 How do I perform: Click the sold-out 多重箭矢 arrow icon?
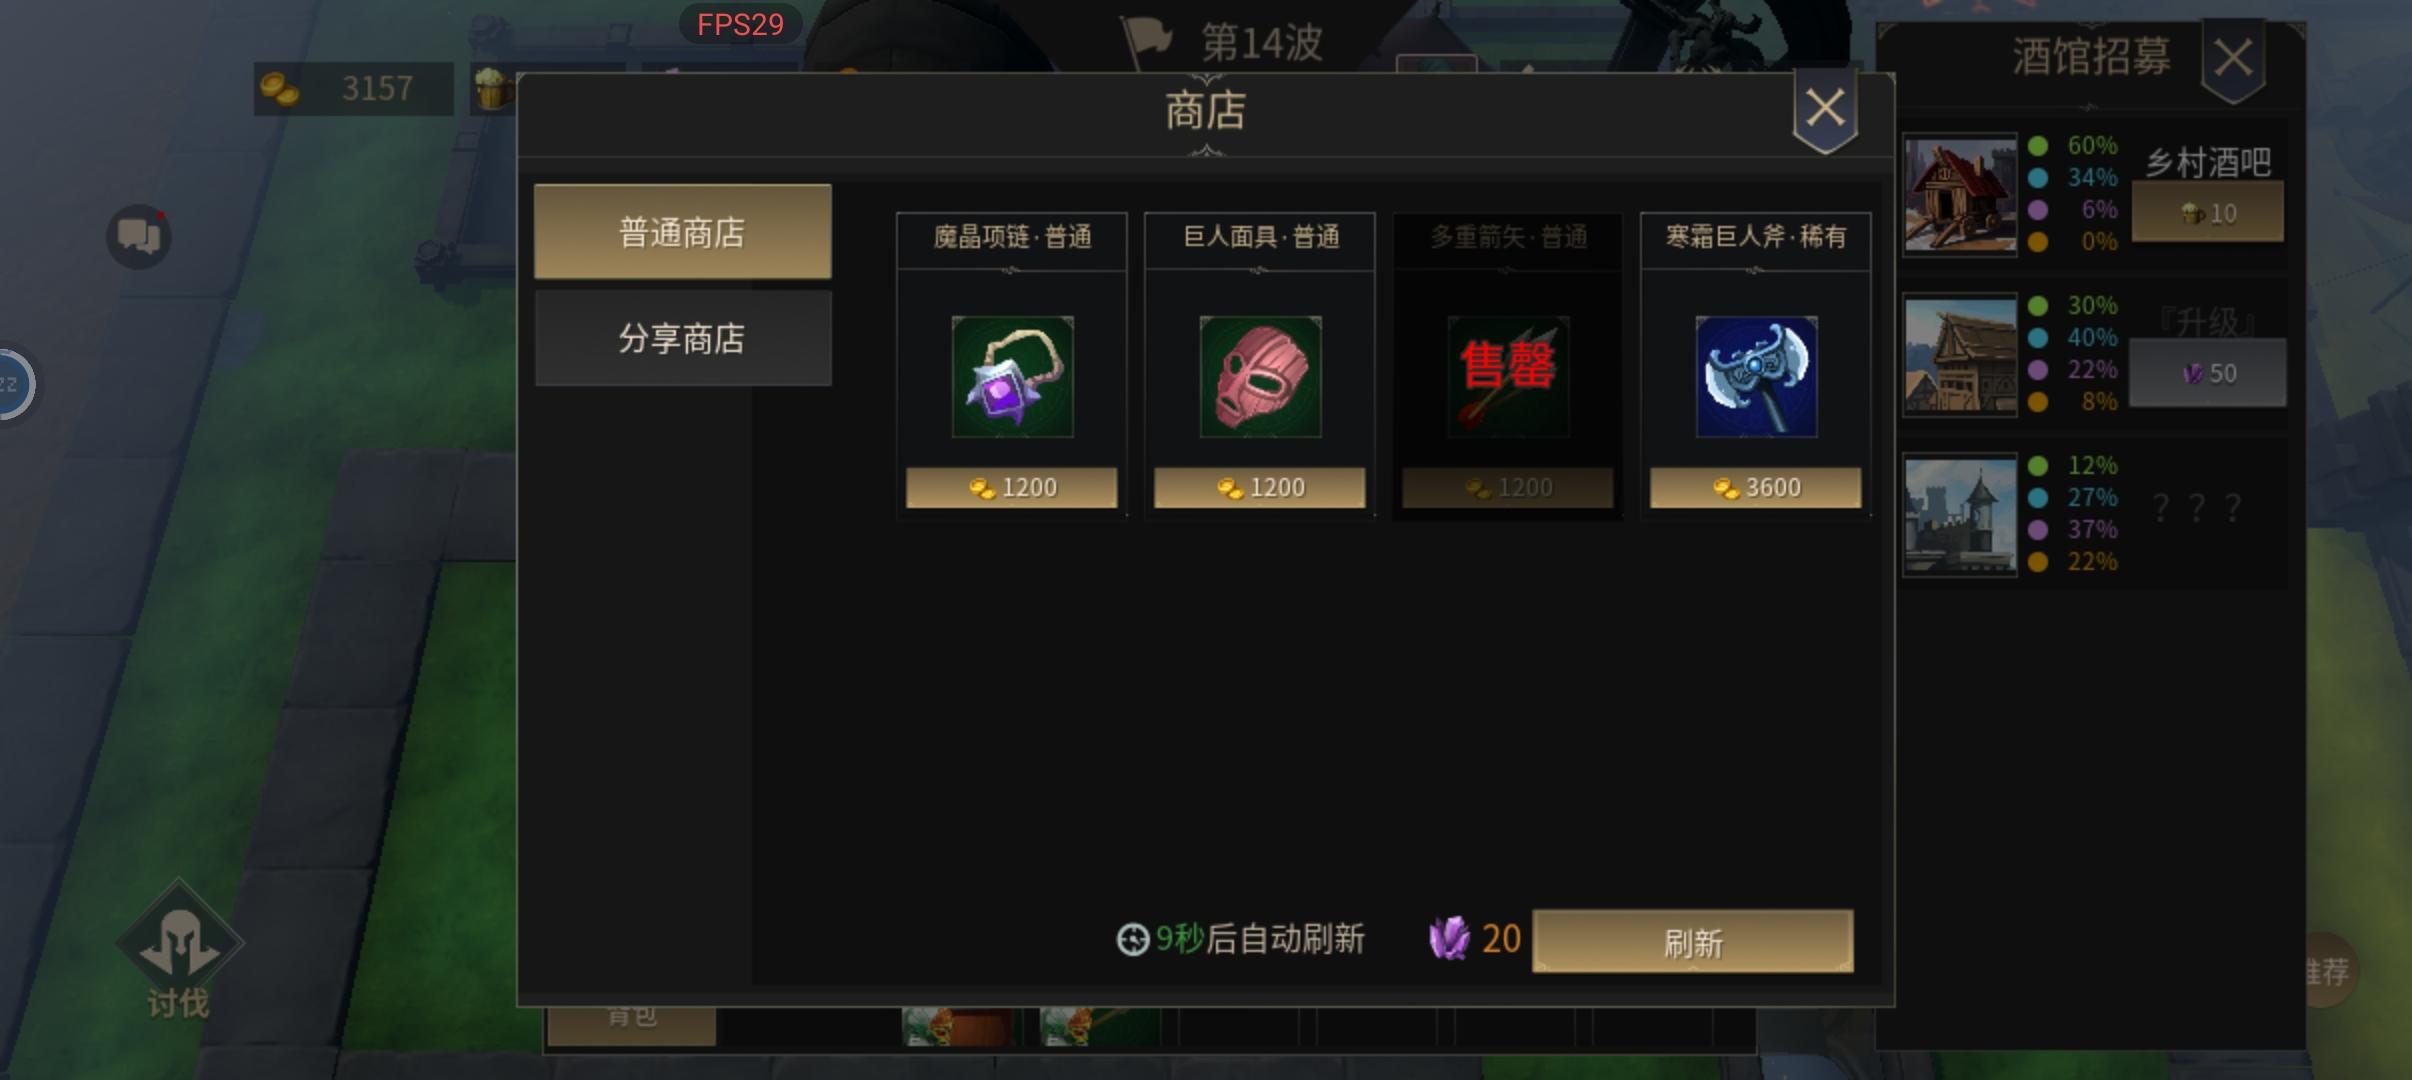(1508, 377)
